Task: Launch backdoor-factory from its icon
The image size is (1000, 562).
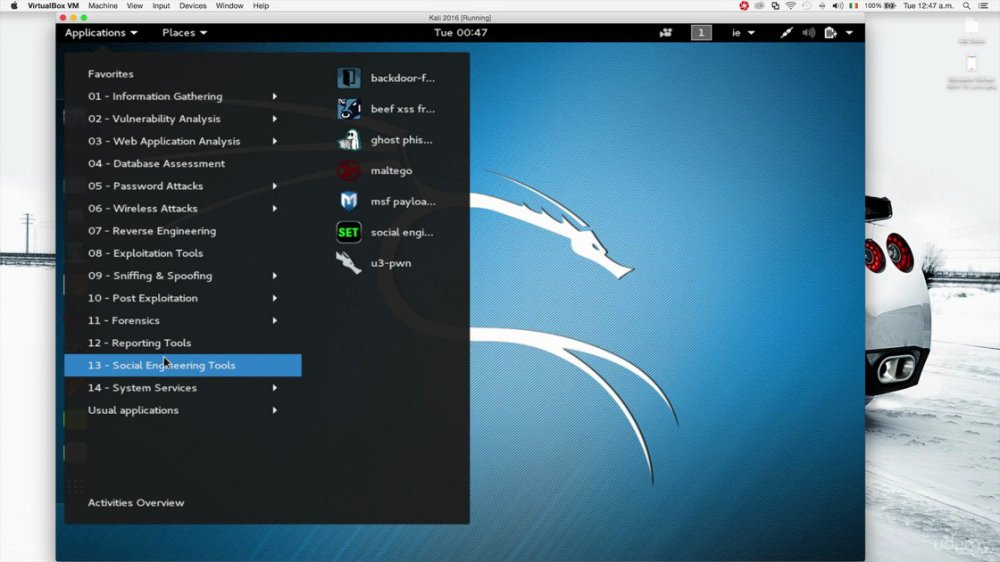Action: click(348, 78)
